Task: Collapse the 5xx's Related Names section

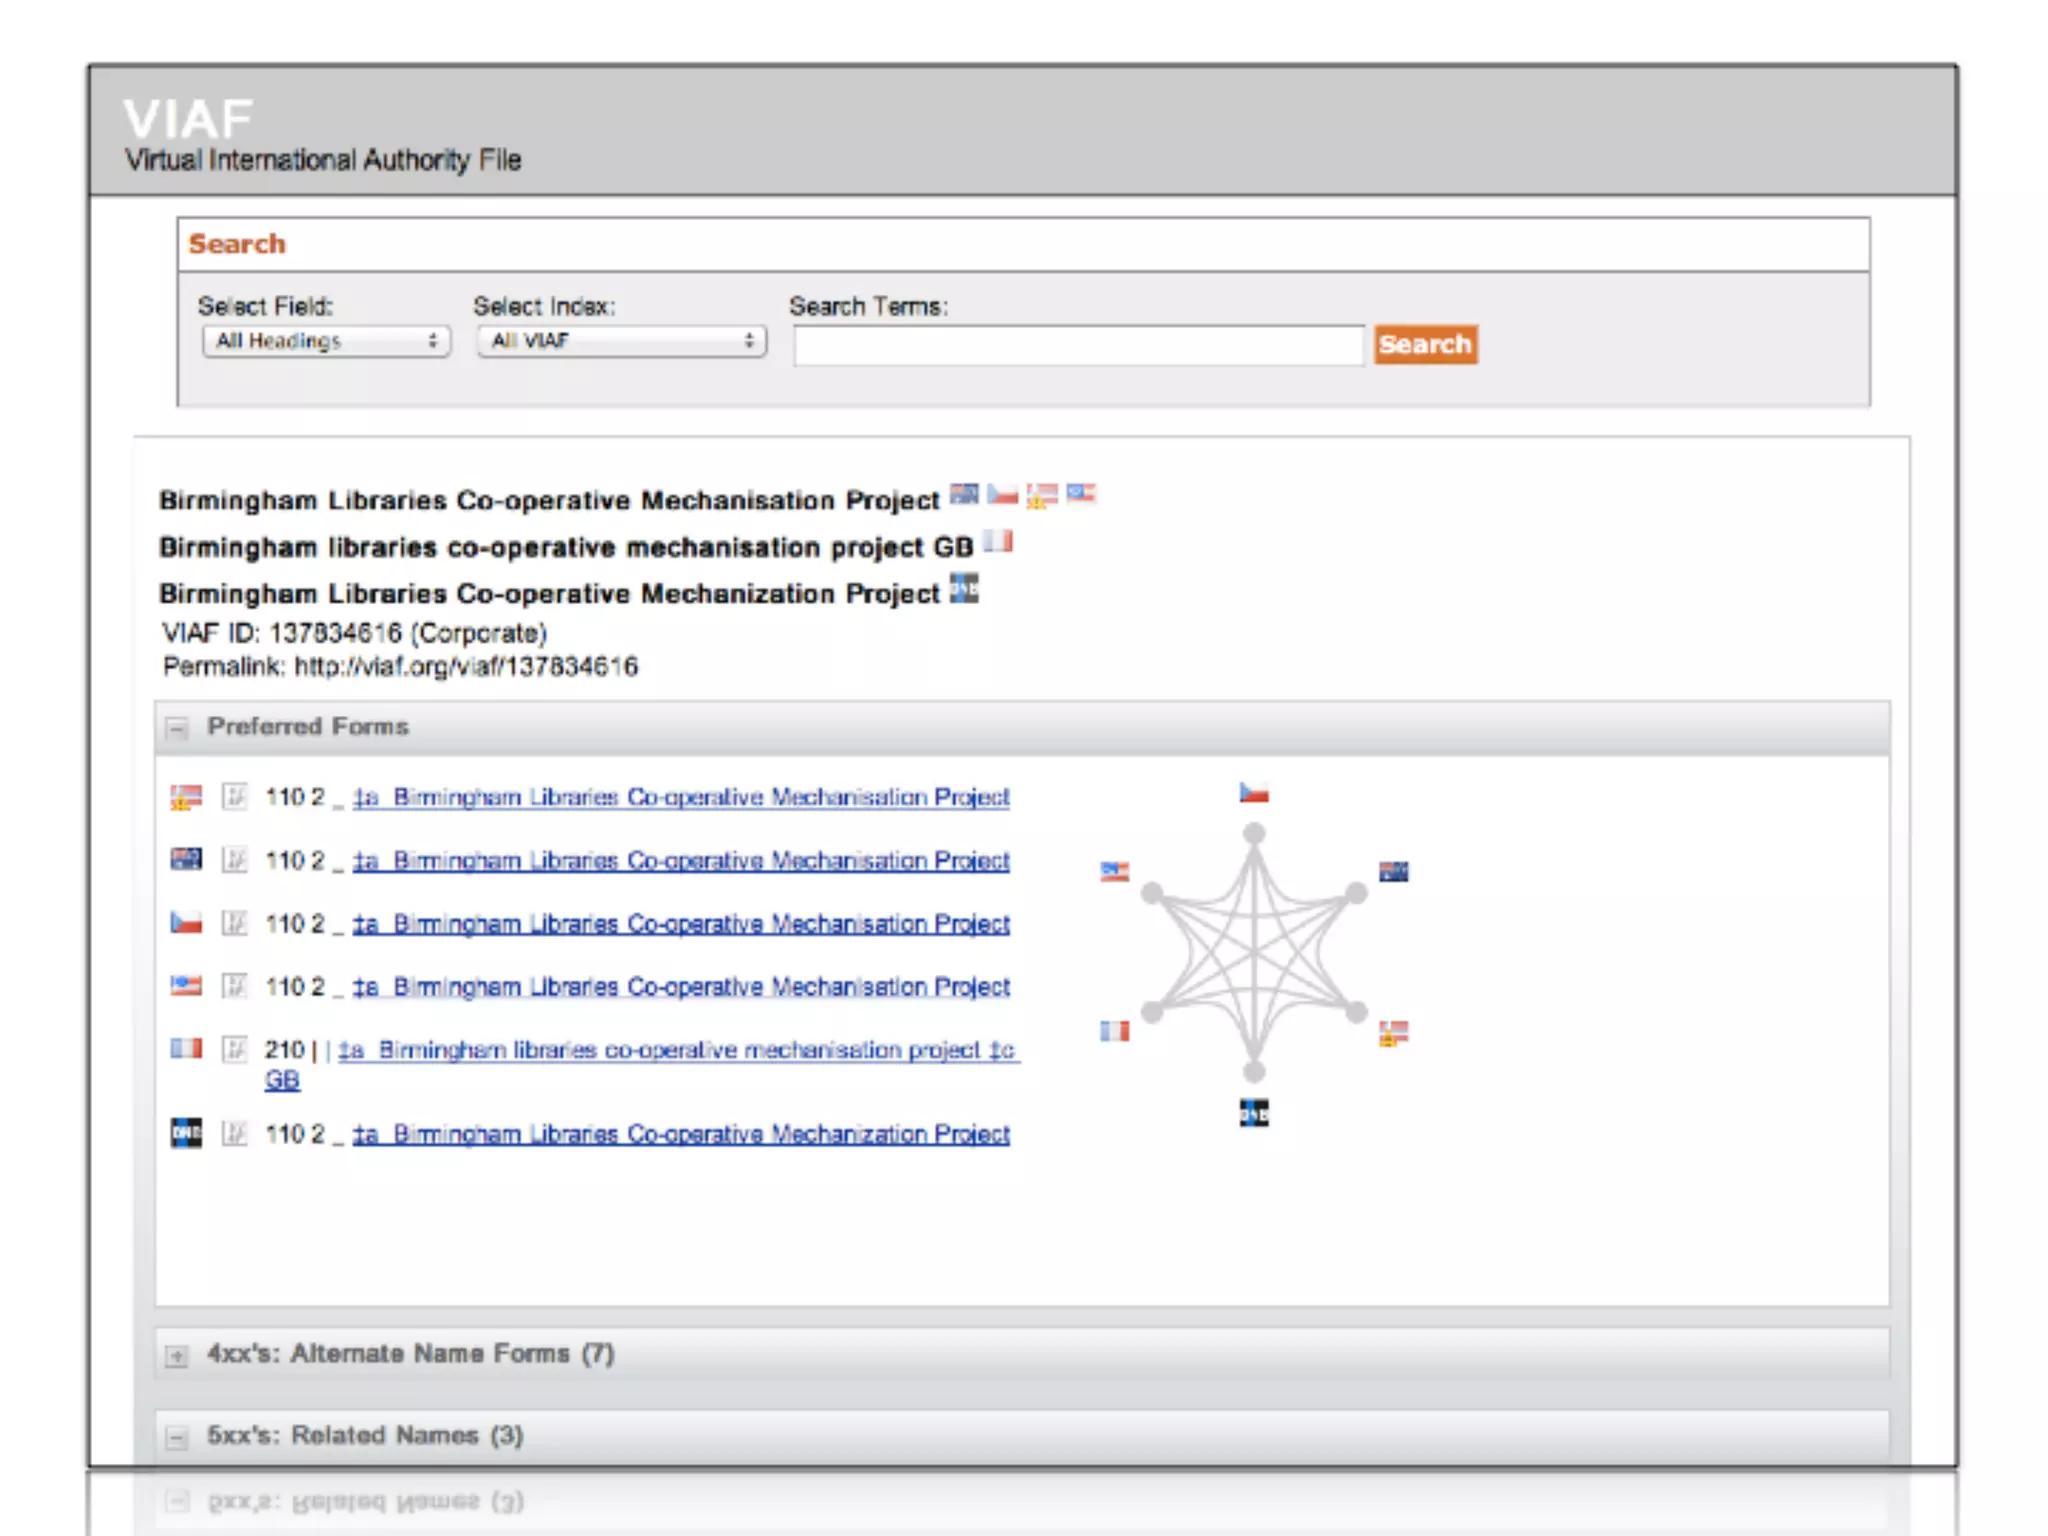Action: 177,1437
